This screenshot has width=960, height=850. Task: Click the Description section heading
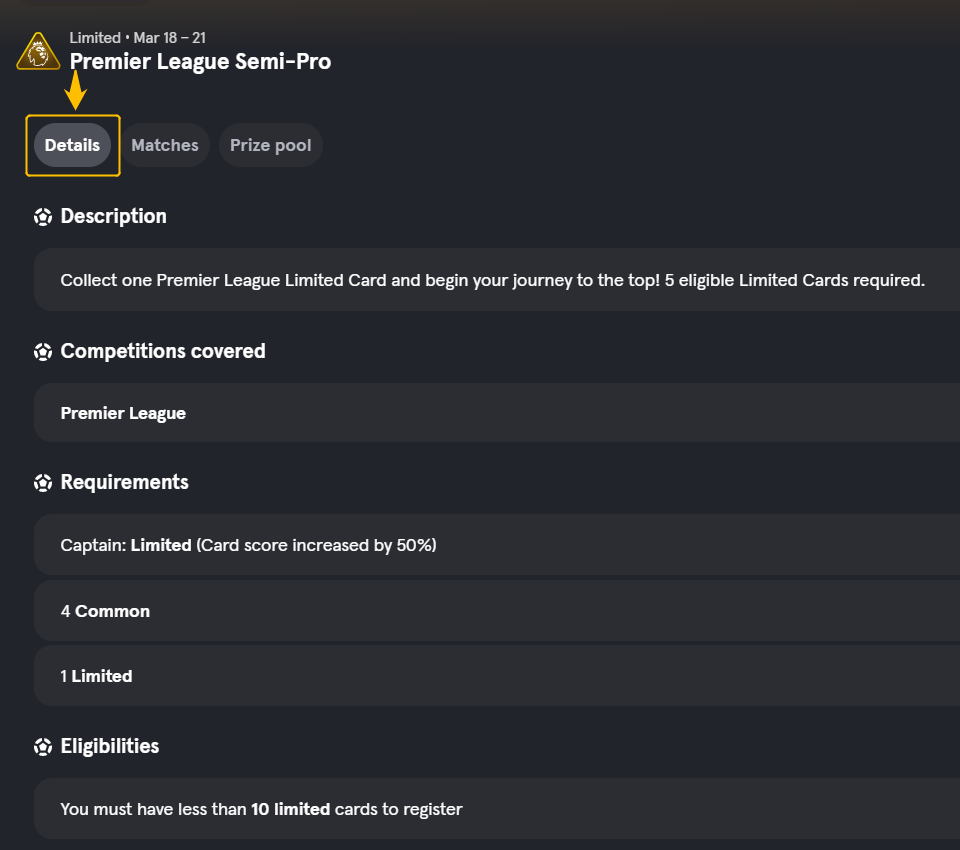click(113, 216)
